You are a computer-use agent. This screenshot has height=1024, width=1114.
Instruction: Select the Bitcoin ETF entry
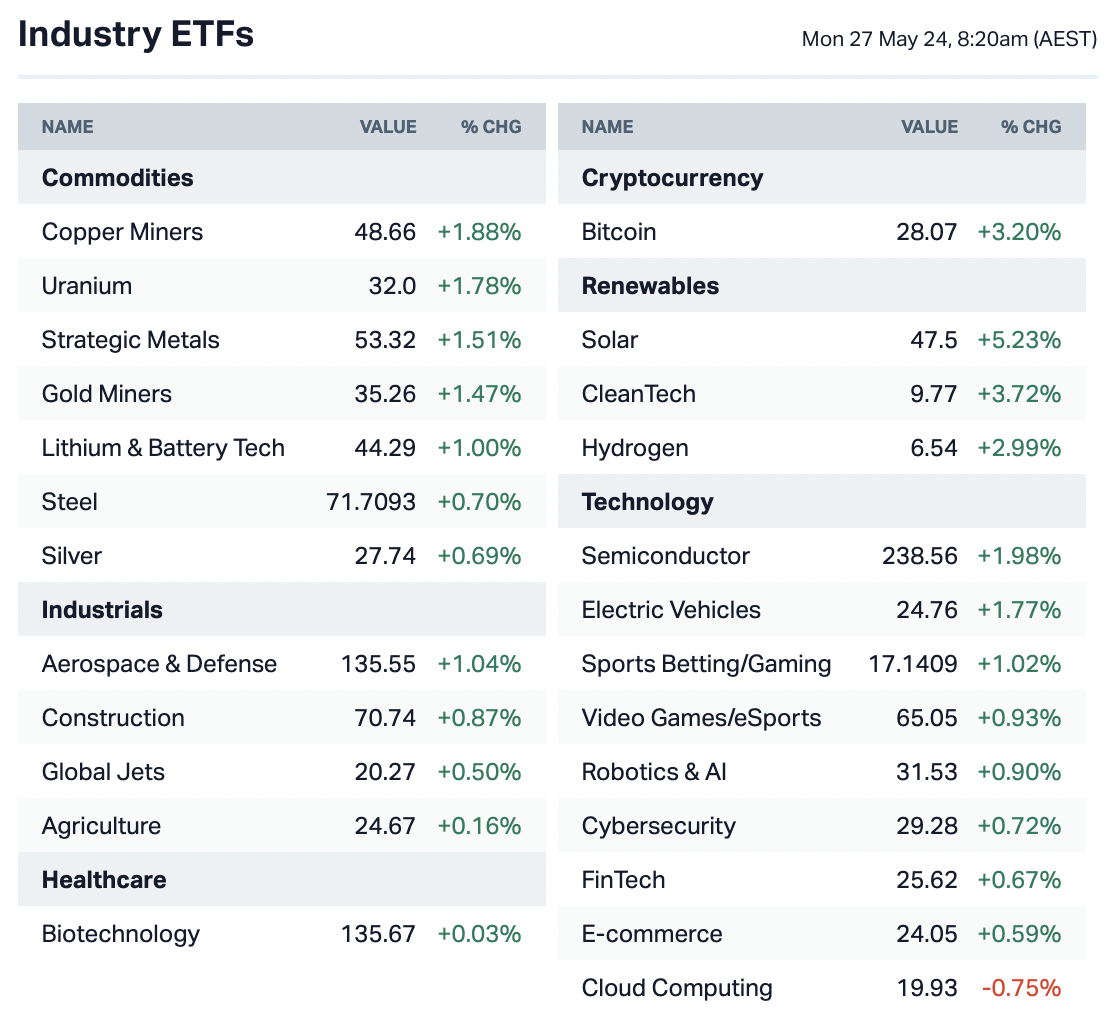click(619, 232)
